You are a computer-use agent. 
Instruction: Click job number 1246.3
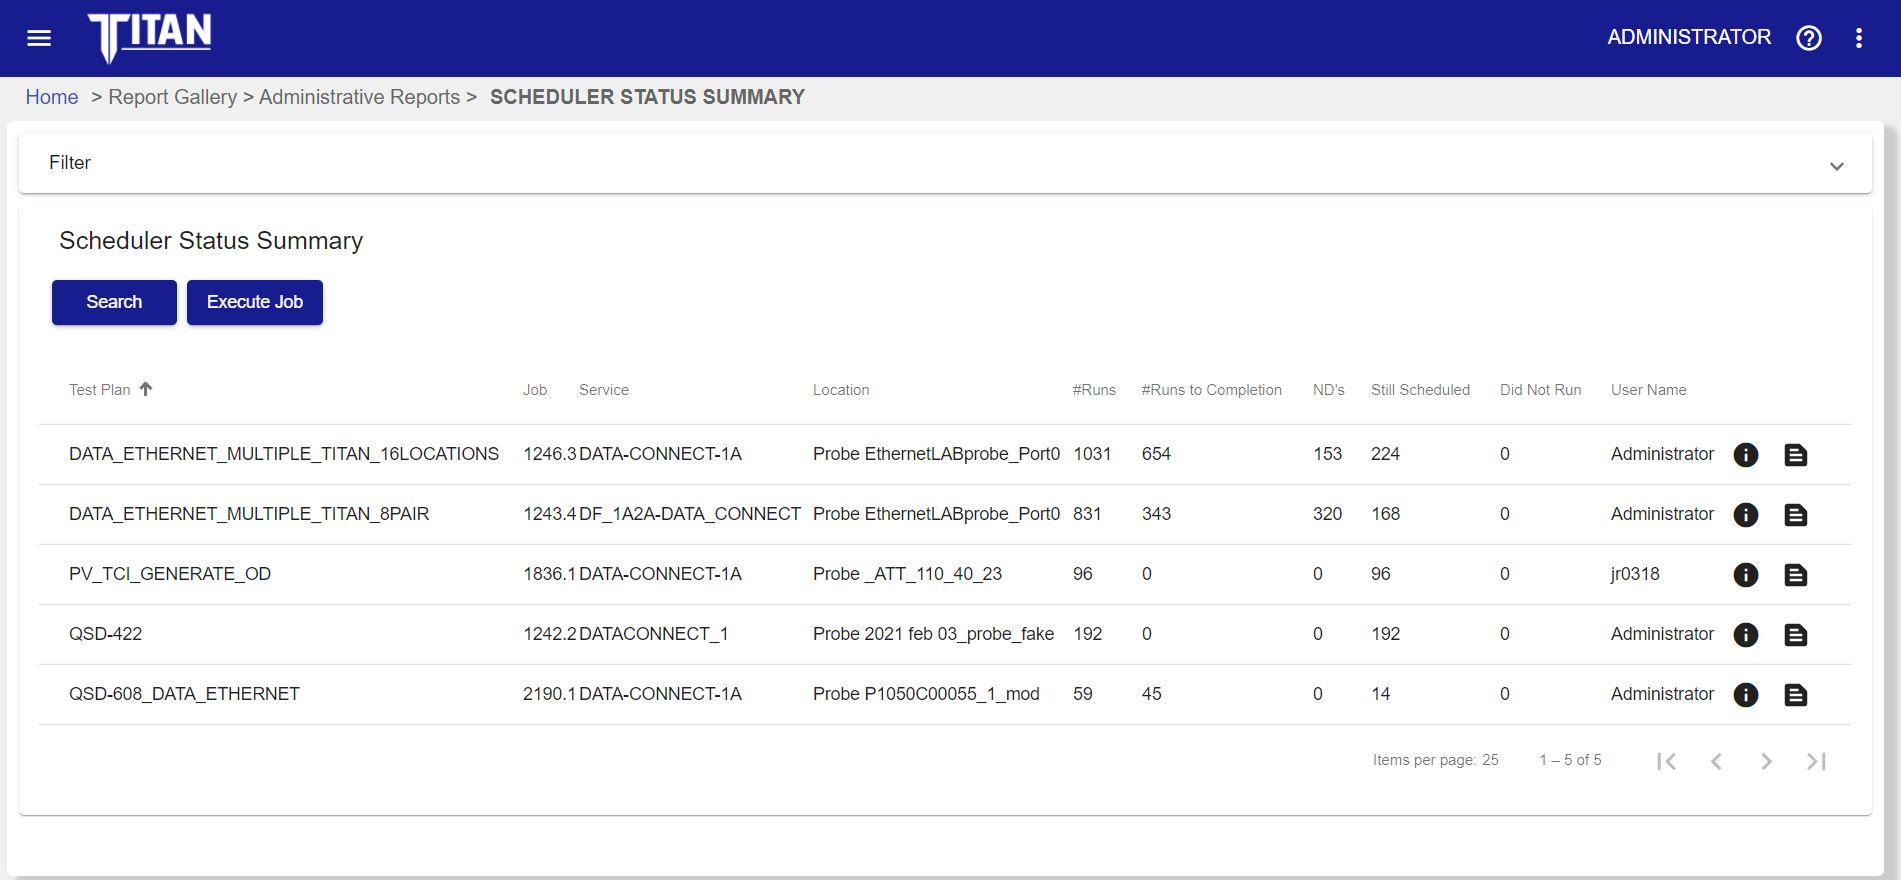[550, 454]
